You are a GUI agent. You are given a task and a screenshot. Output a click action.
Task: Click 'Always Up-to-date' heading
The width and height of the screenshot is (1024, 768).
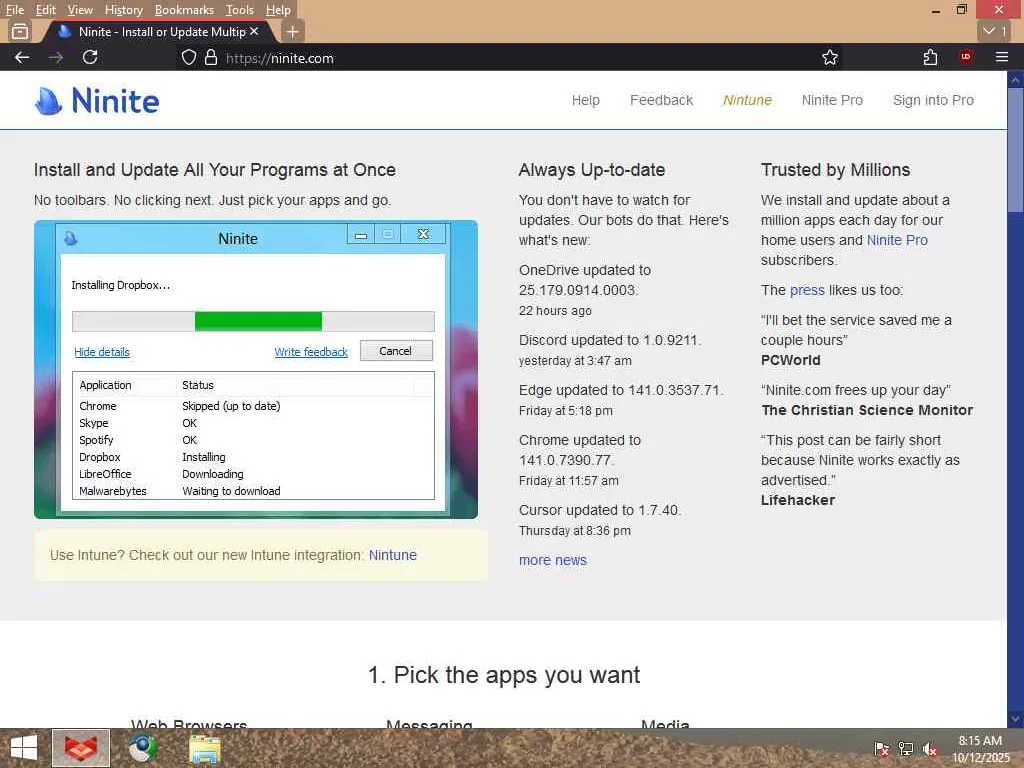point(592,170)
